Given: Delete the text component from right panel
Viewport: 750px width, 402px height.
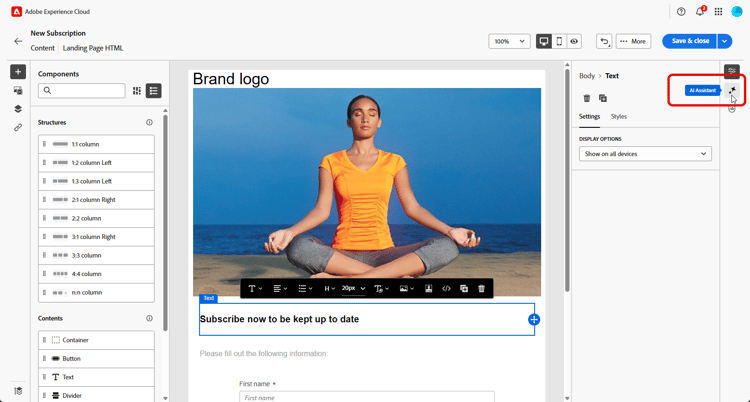Looking at the screenshot, I should [586, 98].
